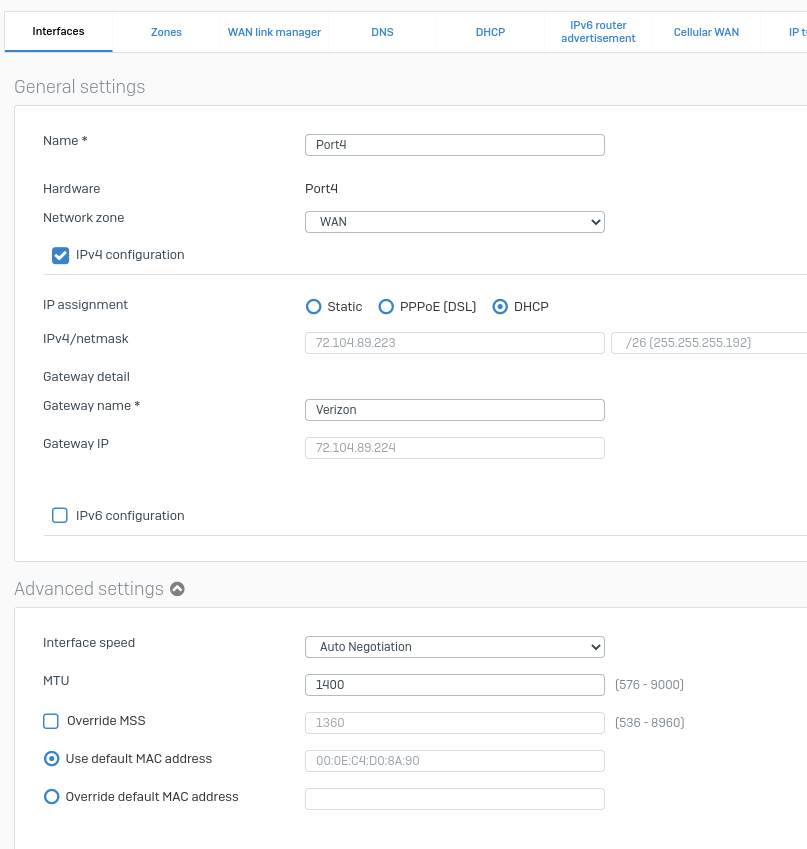Select Static IP assignment
The width and height of the screenshot is (807, 849).
tap(314, 306)
